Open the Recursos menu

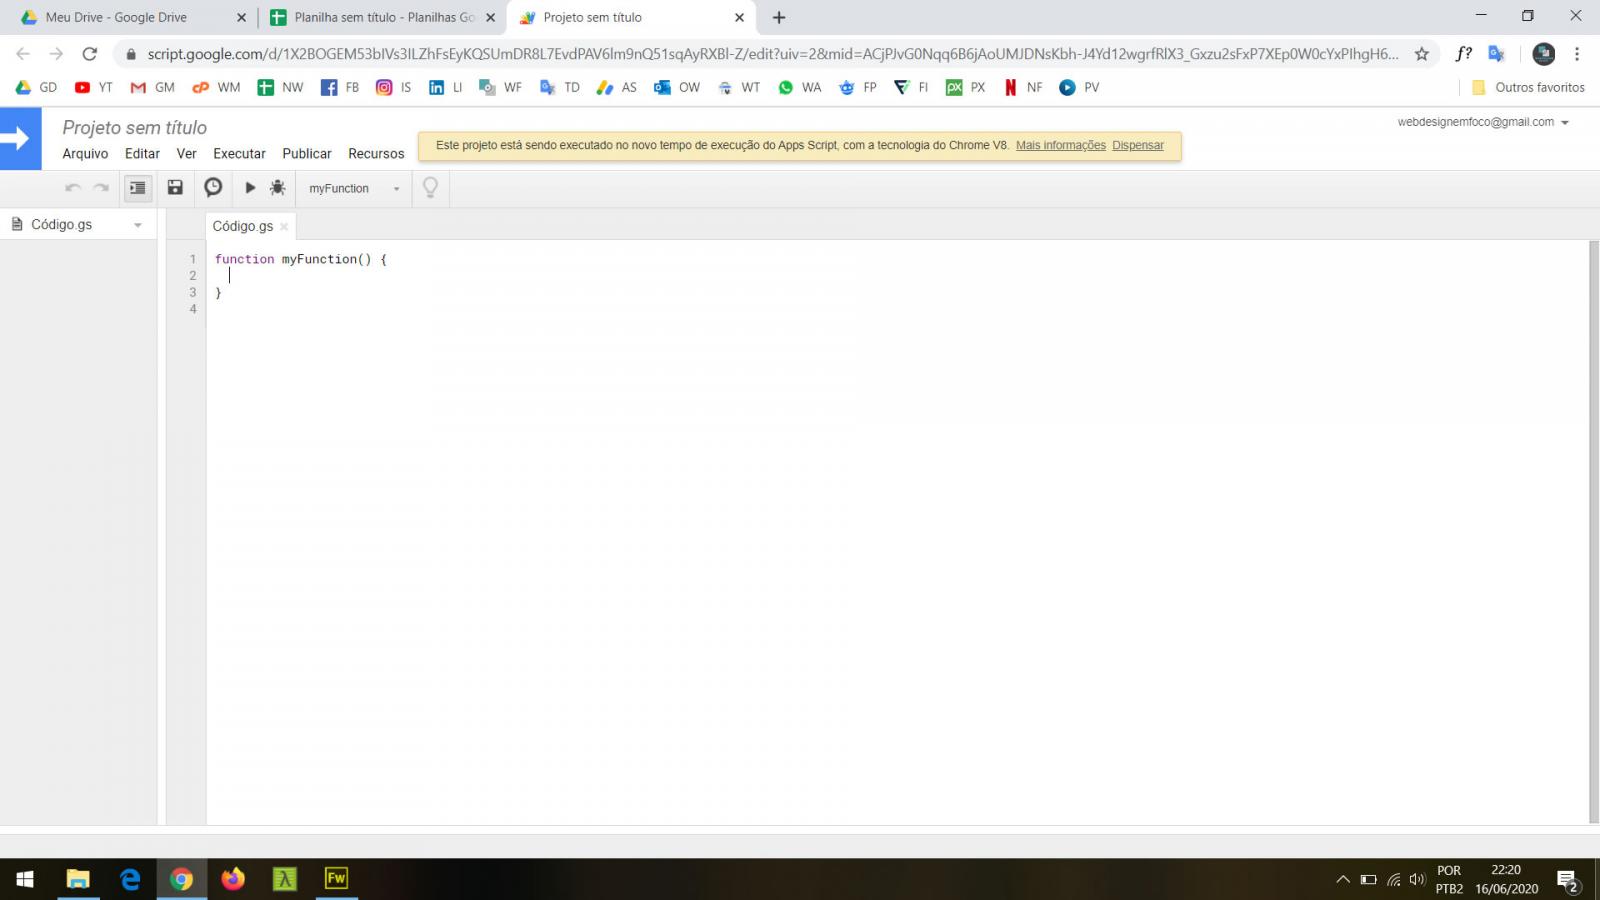pyautogui.click(x=376, y=154)
